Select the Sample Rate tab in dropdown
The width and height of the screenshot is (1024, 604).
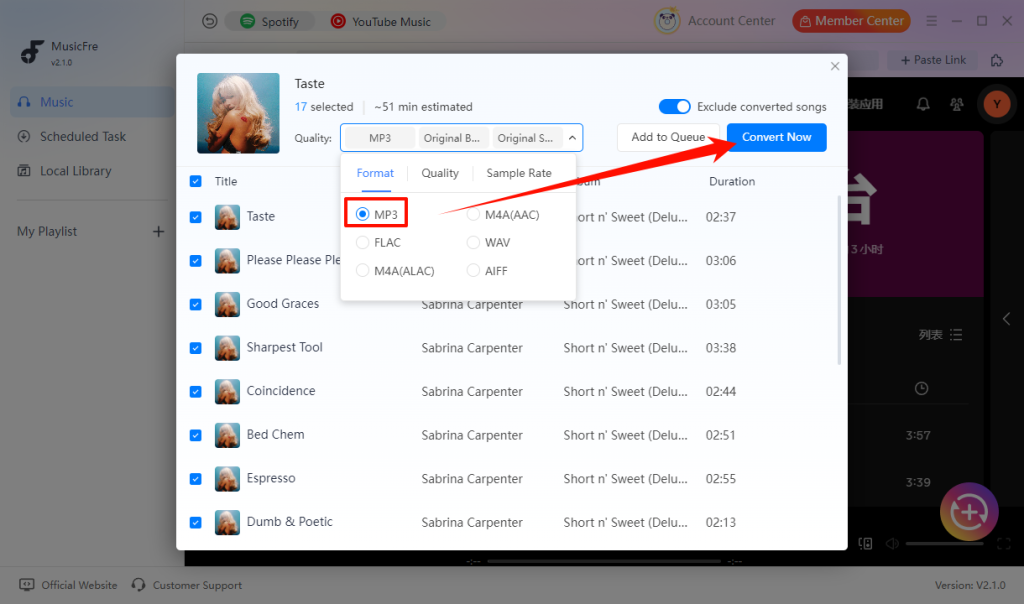(519, 173)
